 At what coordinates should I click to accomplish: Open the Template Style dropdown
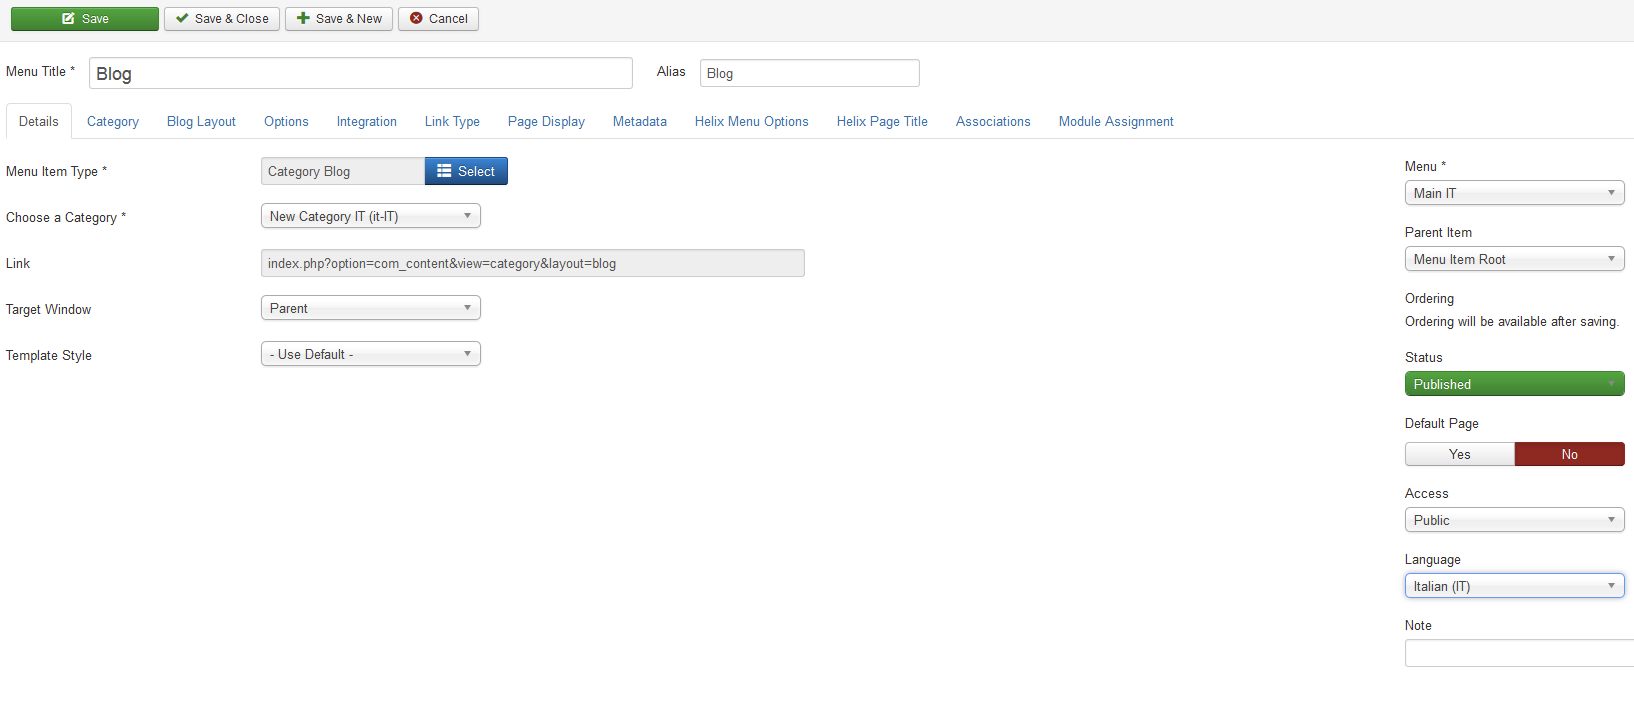(x=370, y=354)
